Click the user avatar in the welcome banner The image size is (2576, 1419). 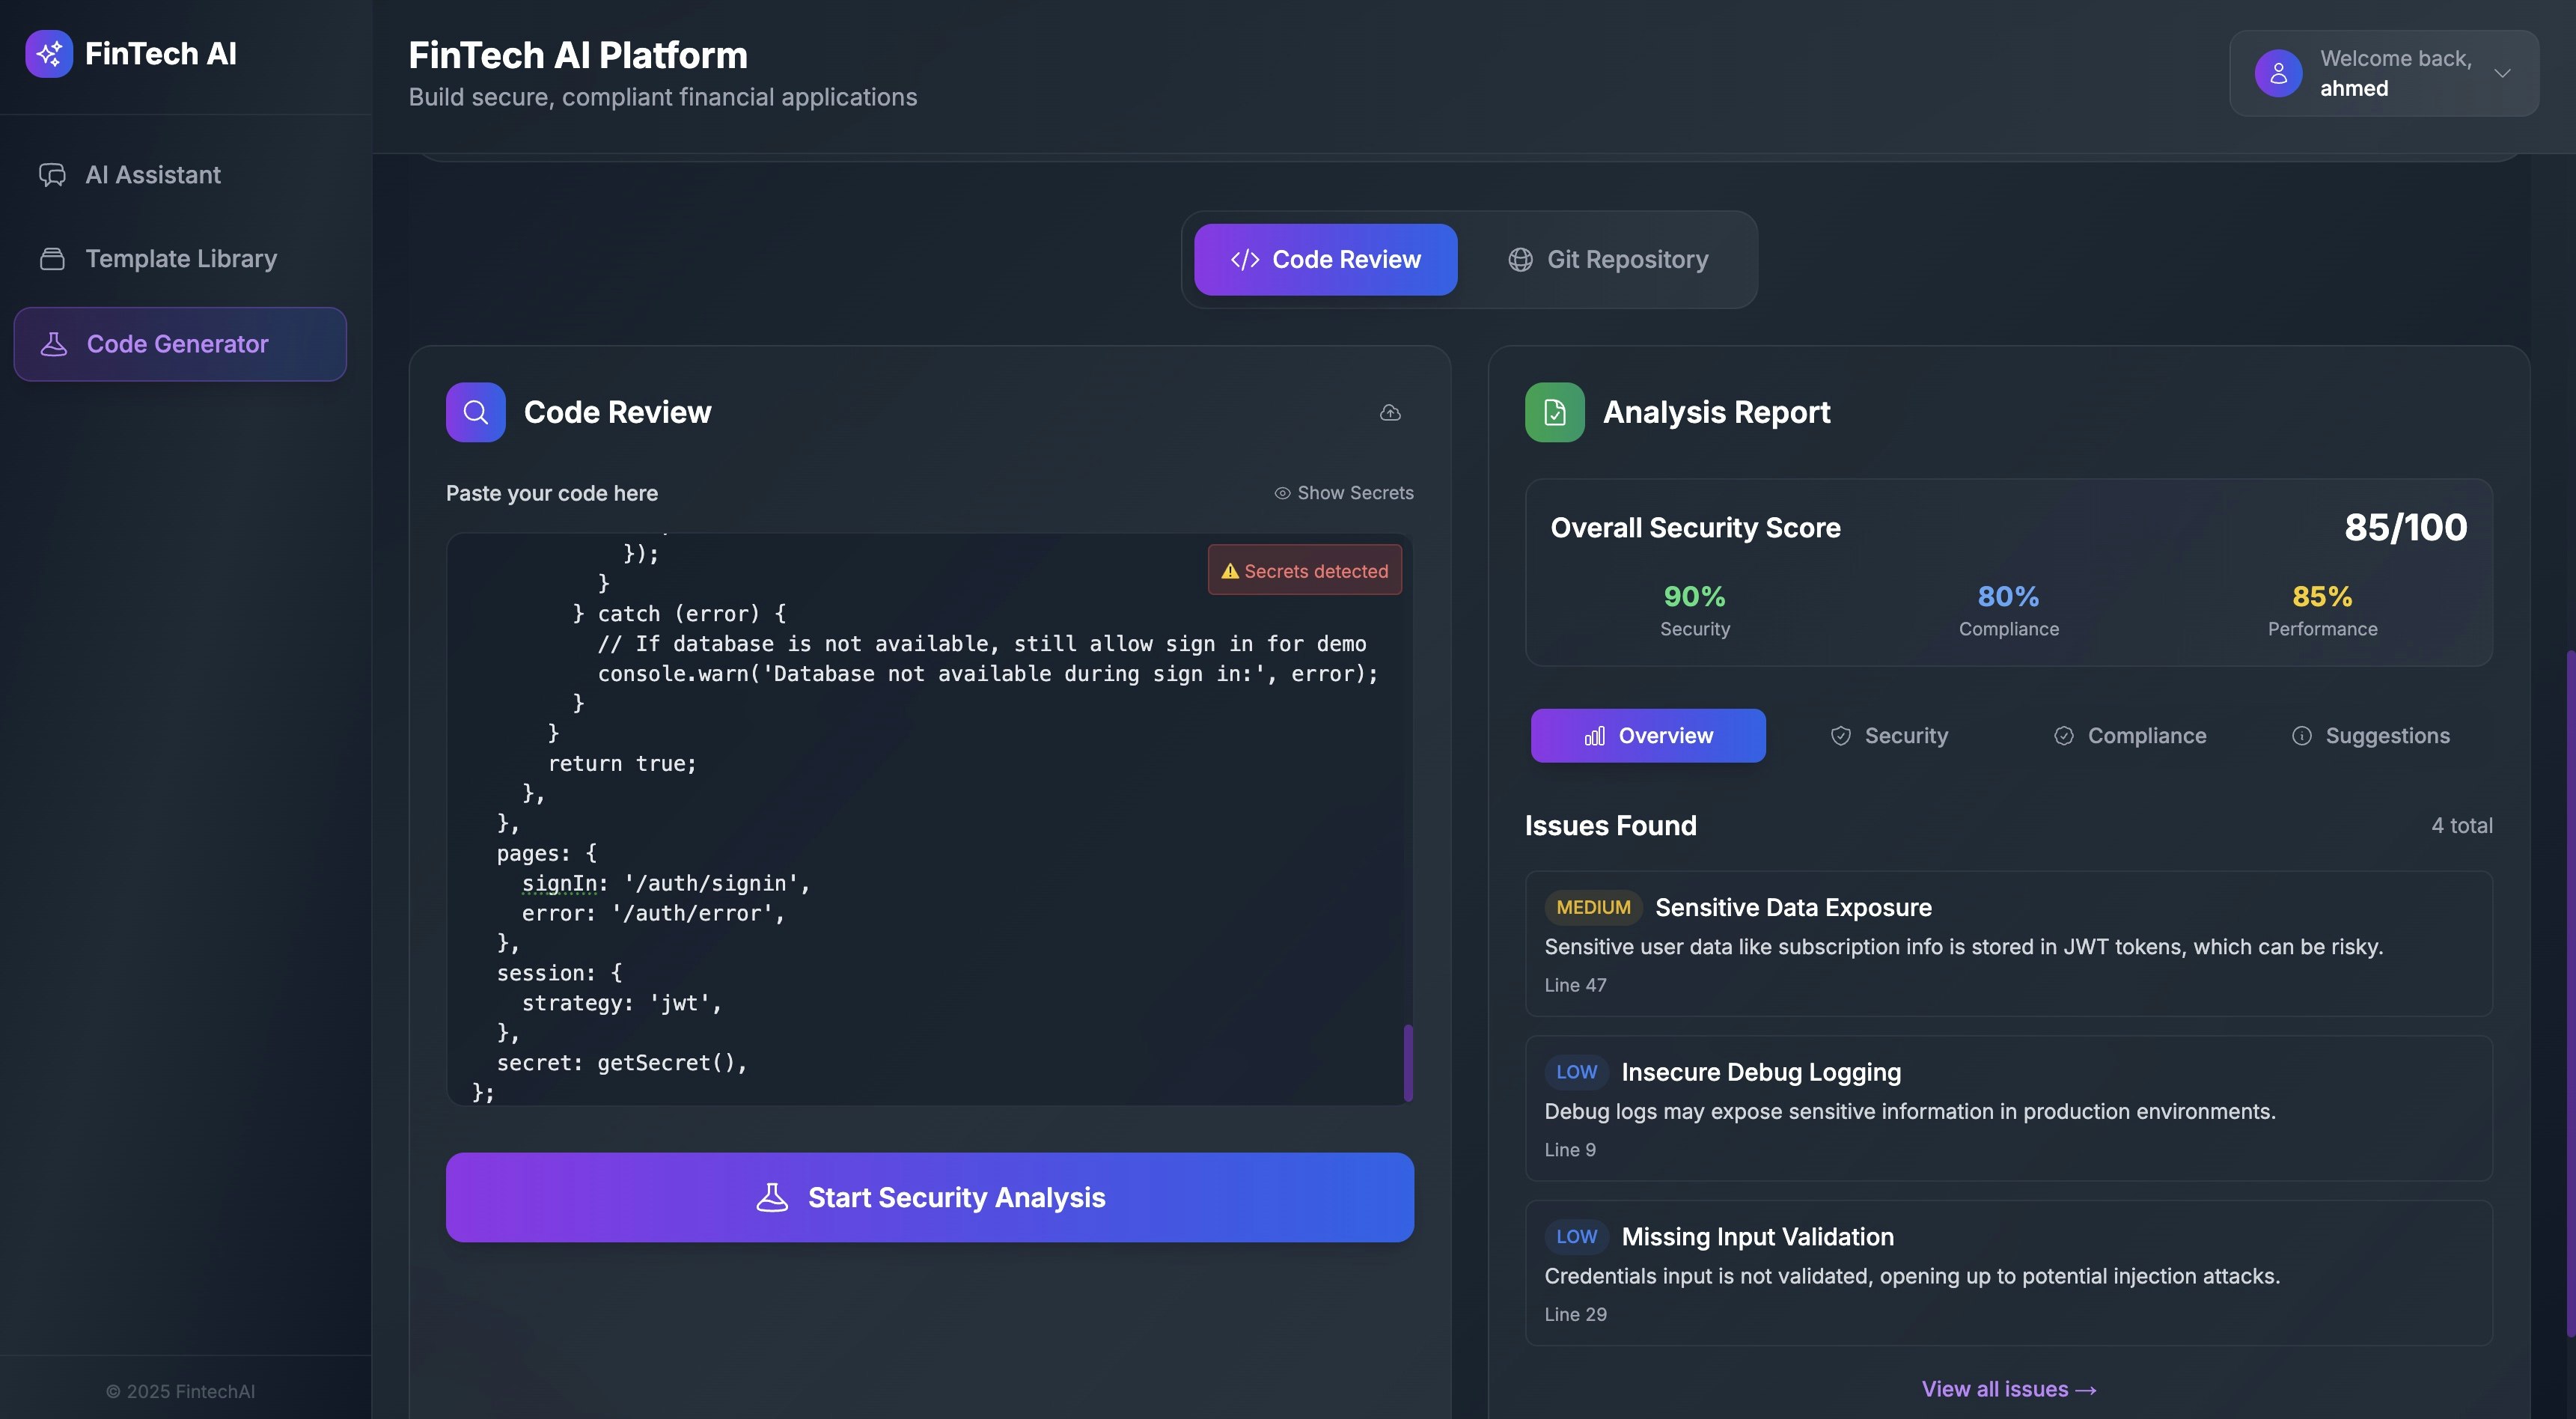[2278, 72]
